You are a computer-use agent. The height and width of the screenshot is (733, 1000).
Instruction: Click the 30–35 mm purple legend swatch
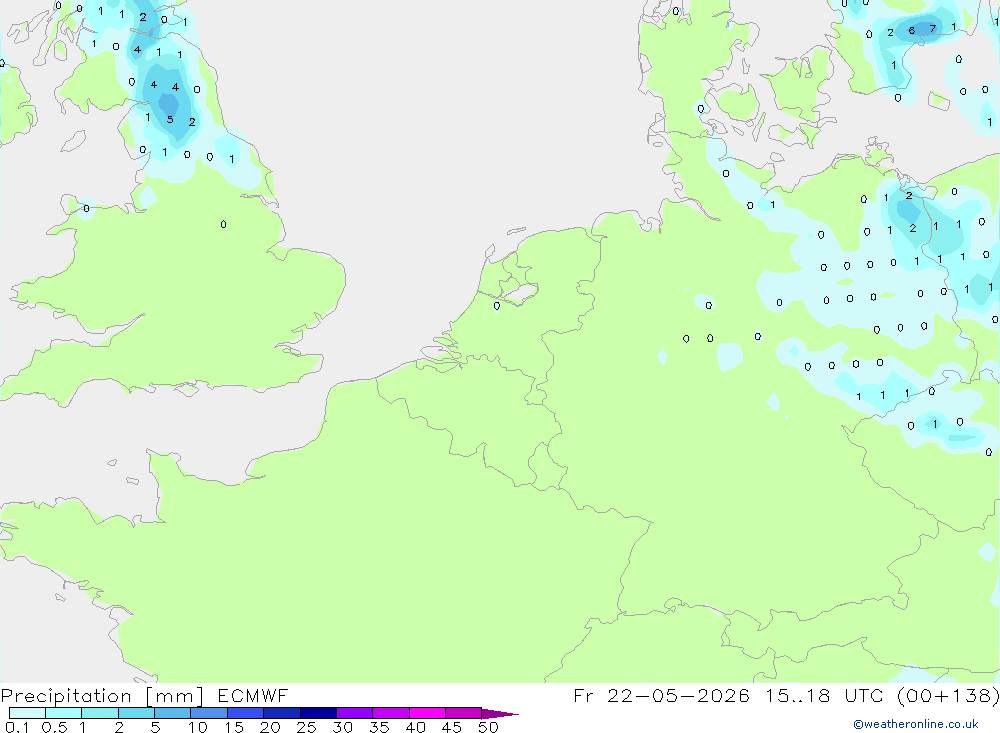[355, 713]
